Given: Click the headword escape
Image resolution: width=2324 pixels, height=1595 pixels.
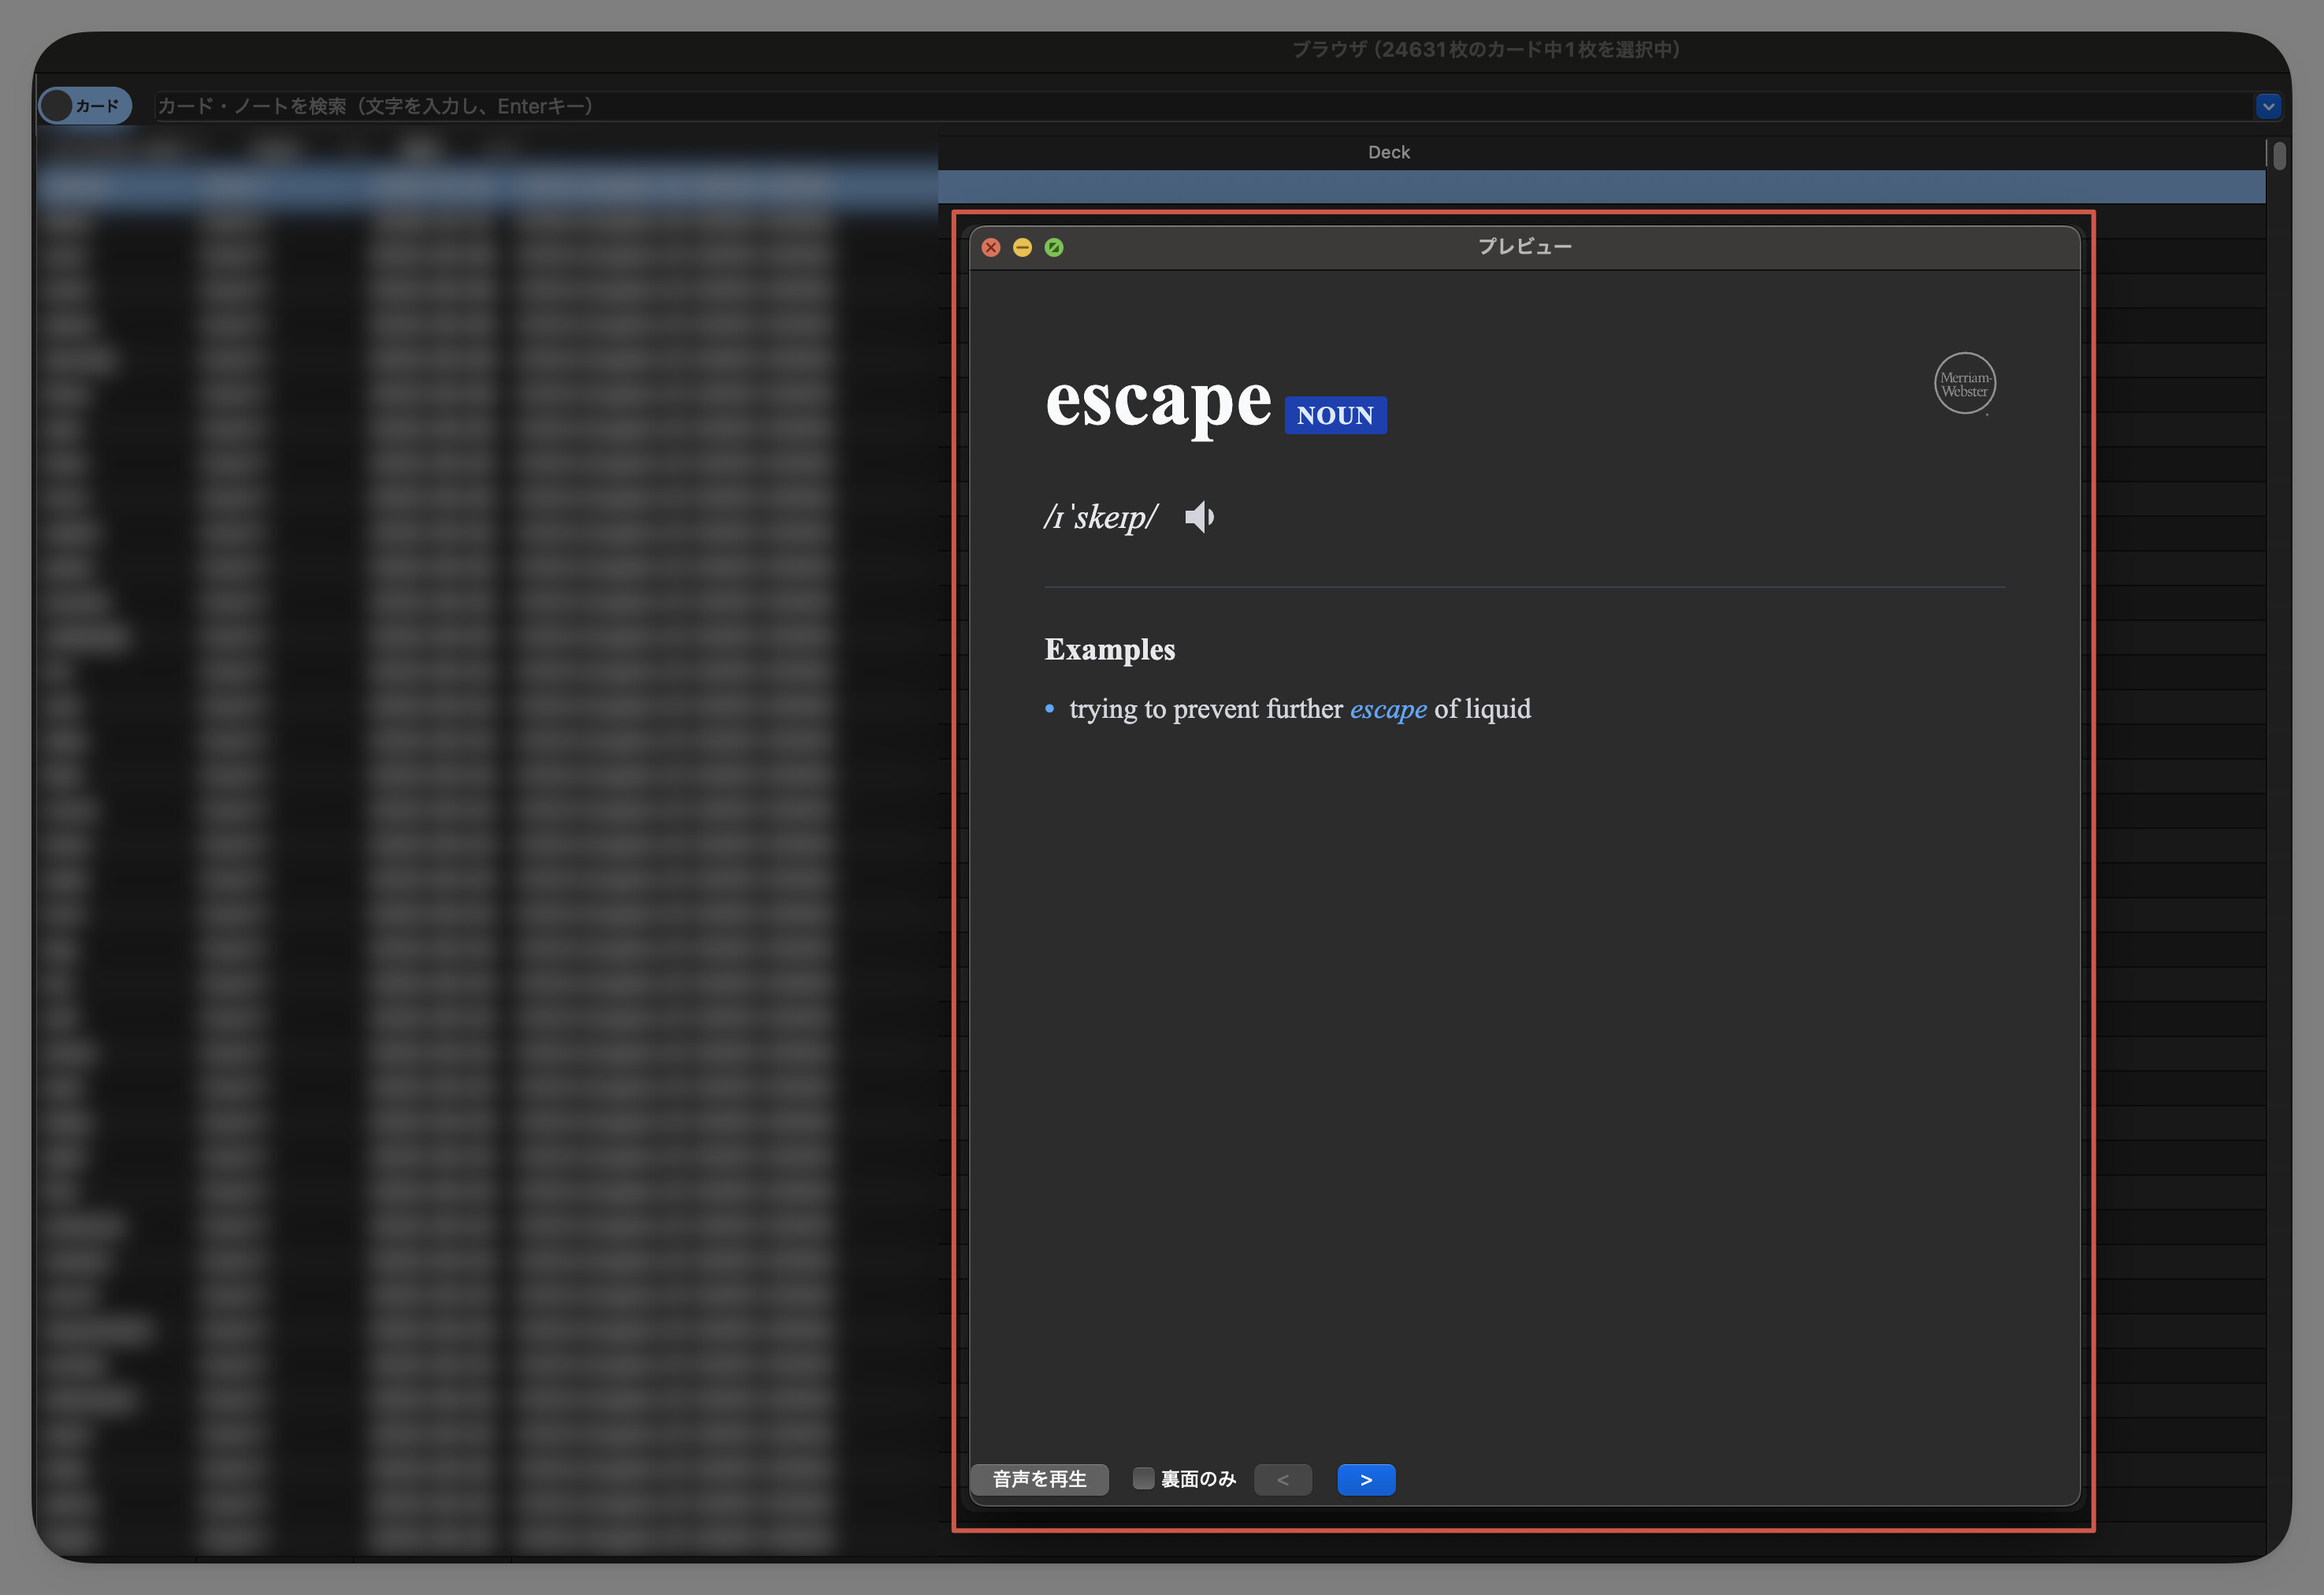Looking at the screenshot, I should tap(1158, 402).
